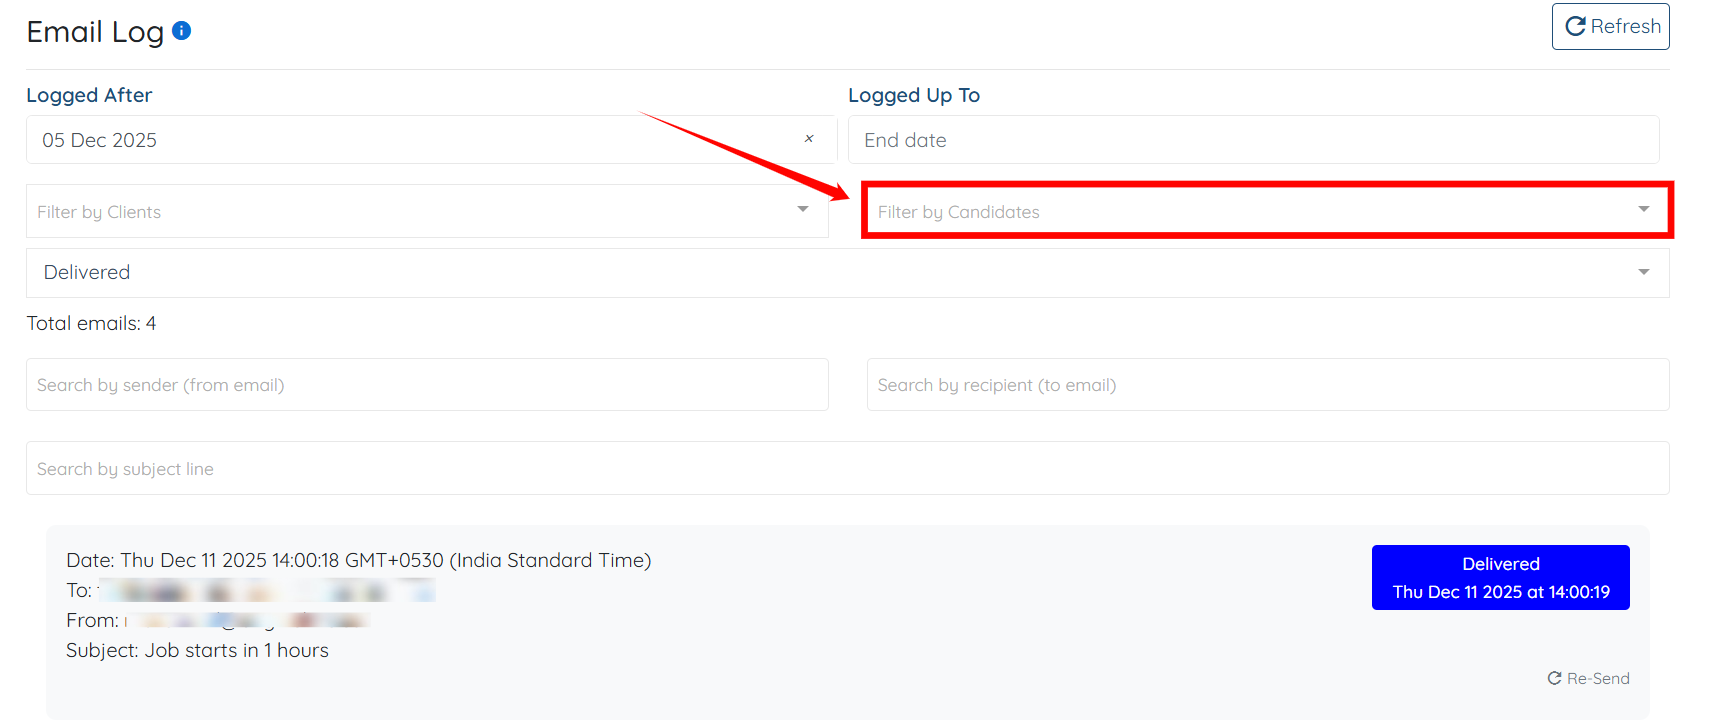Image resolution: width=1729 pixels, height=722 pixels.
Task: Click the Filter by Candidates field
Action: point(1267,210)
